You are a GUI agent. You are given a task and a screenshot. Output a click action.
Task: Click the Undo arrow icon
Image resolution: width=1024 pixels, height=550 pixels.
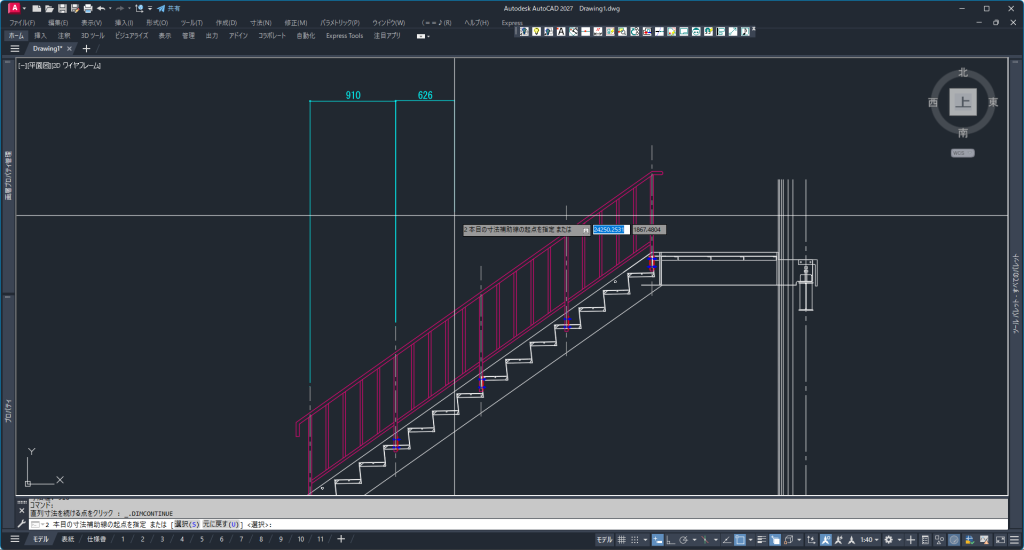101,8
